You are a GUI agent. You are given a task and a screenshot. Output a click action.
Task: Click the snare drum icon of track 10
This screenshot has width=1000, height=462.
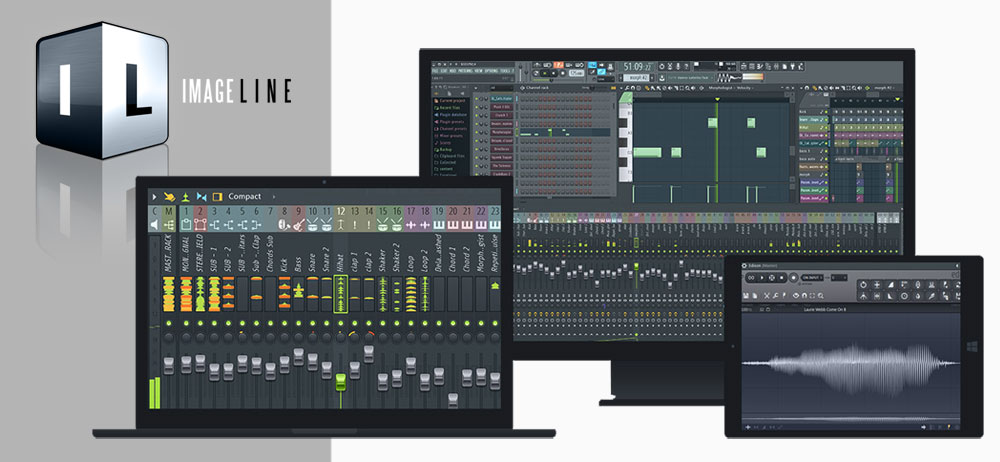(x=312, y=225)
